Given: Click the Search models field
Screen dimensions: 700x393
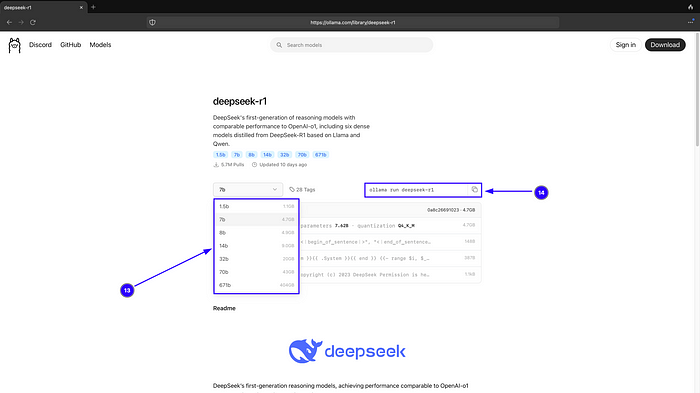Looking at the screenshot, I should tap(351, 45).
